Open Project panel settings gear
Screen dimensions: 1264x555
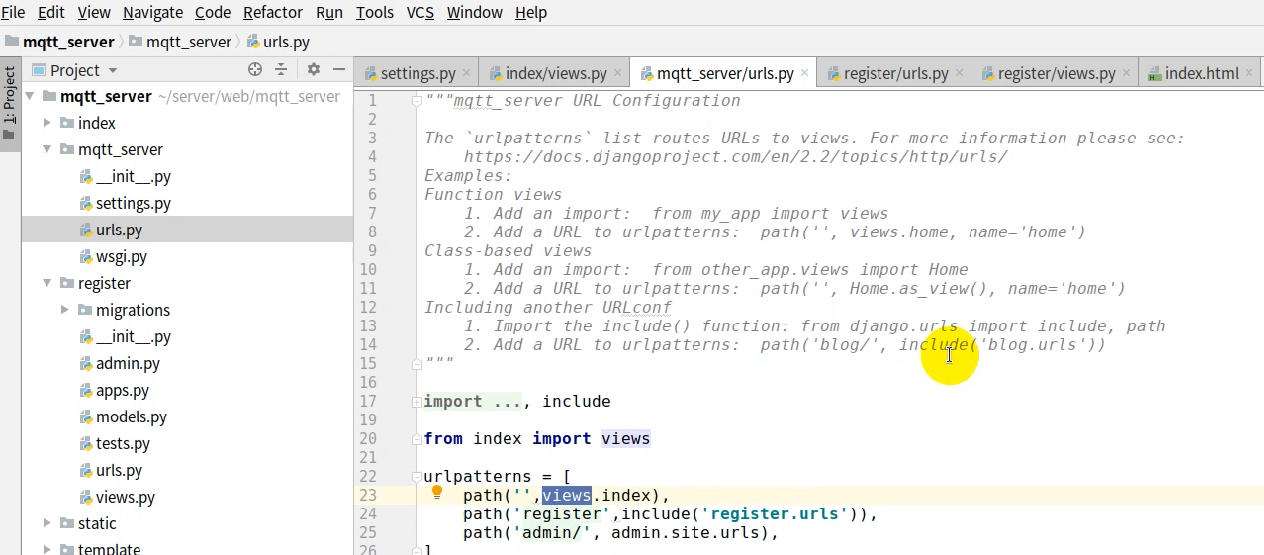(313, 70)
